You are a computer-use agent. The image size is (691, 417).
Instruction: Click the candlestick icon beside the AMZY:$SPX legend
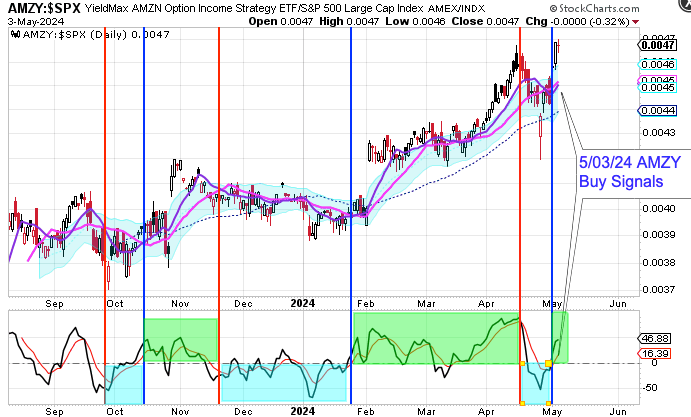coord(12,33)
